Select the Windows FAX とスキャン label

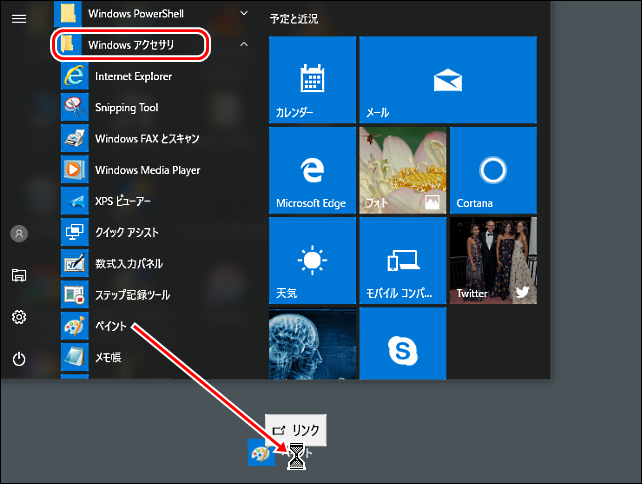(147, 138)
